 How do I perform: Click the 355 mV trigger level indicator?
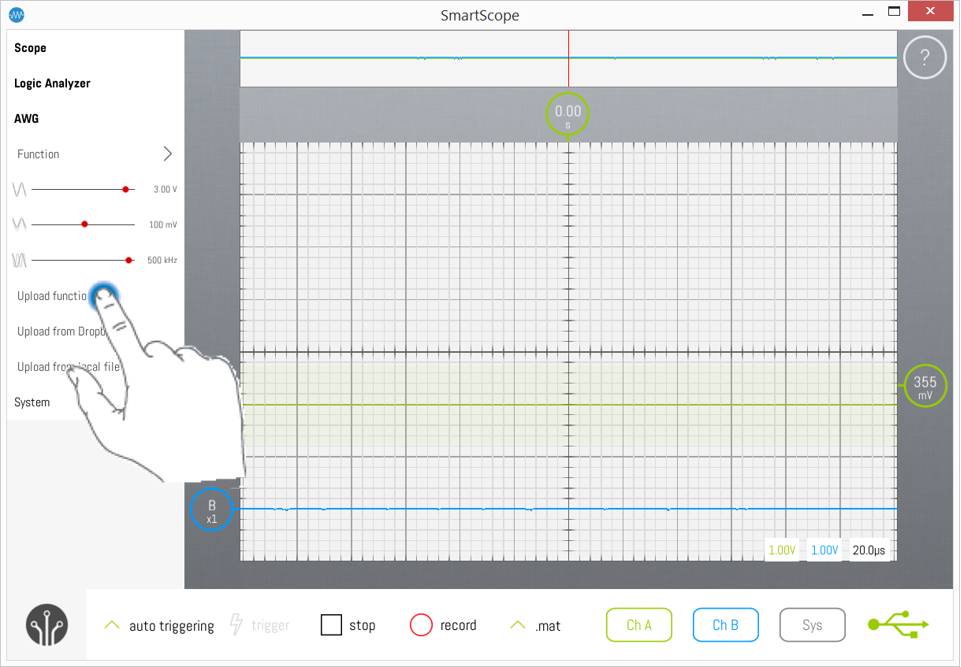(925, 385)
